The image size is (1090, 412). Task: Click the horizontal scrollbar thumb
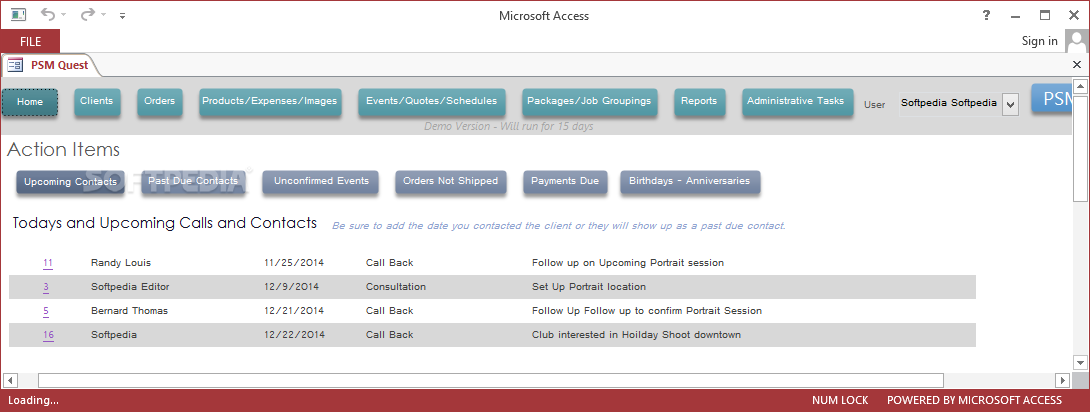(491, 380)
